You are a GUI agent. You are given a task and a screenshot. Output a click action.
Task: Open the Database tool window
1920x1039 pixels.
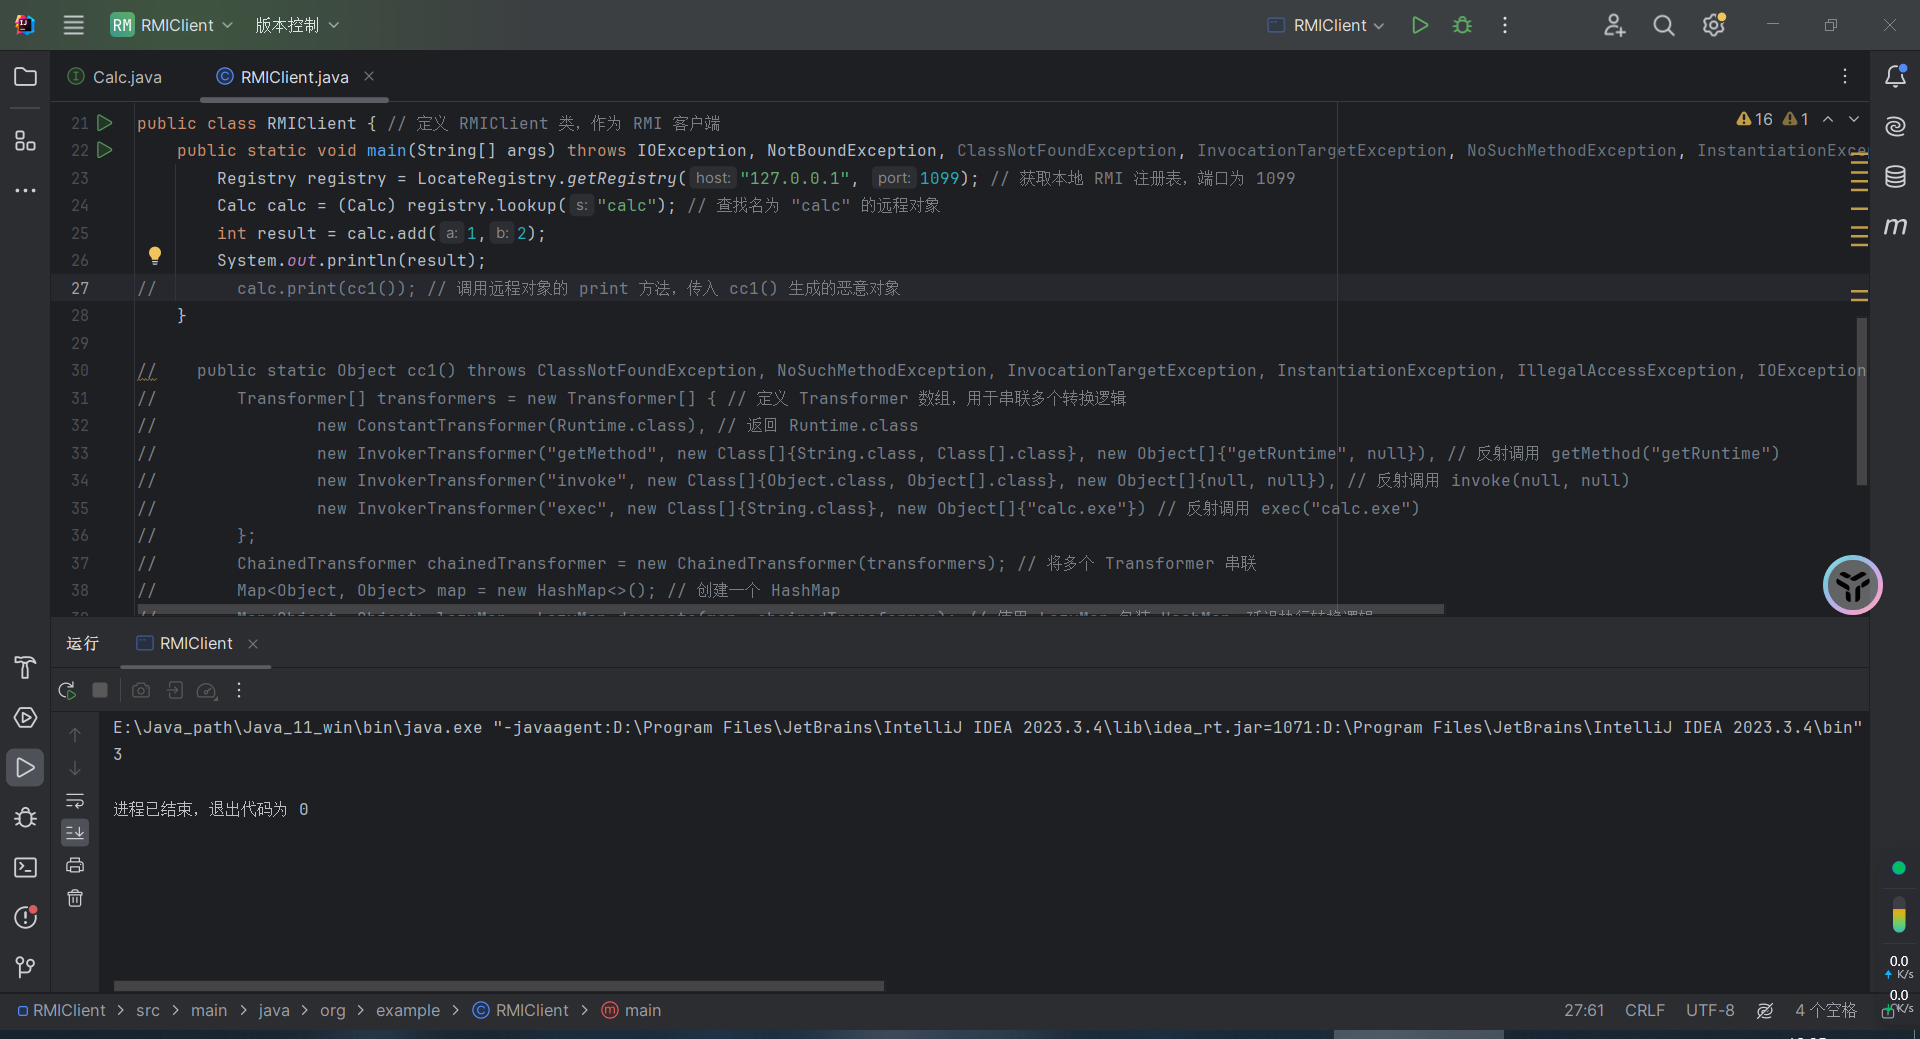click(x=1895, y=177)
